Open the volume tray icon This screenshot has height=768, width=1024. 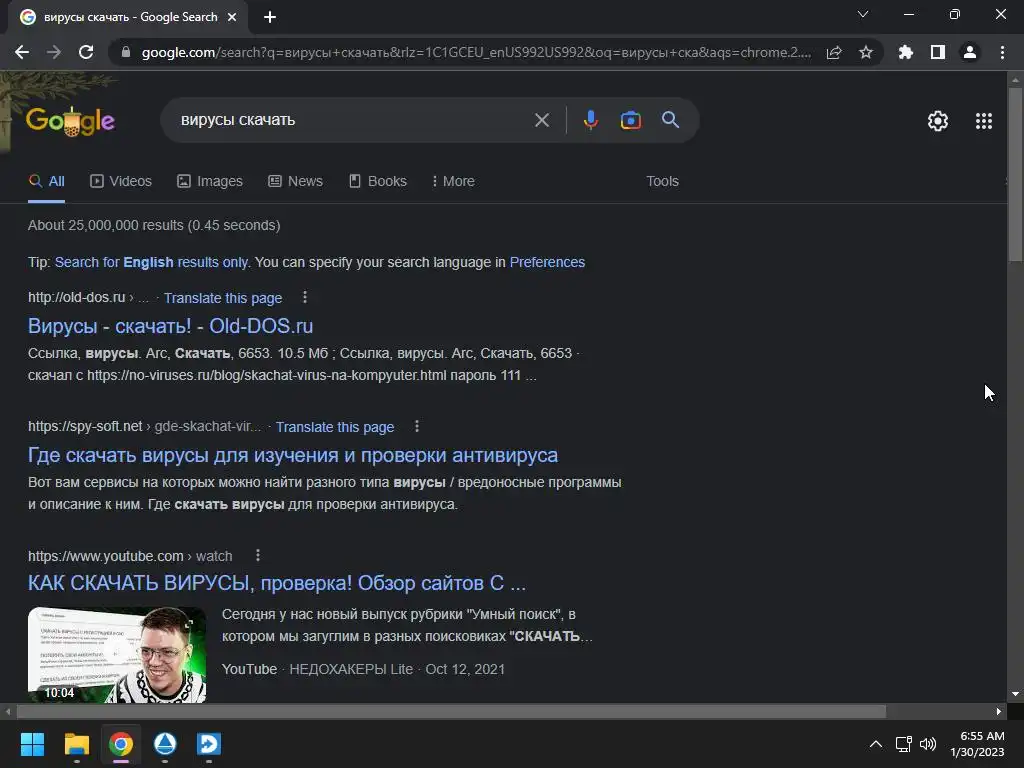[x=928, y=744]
